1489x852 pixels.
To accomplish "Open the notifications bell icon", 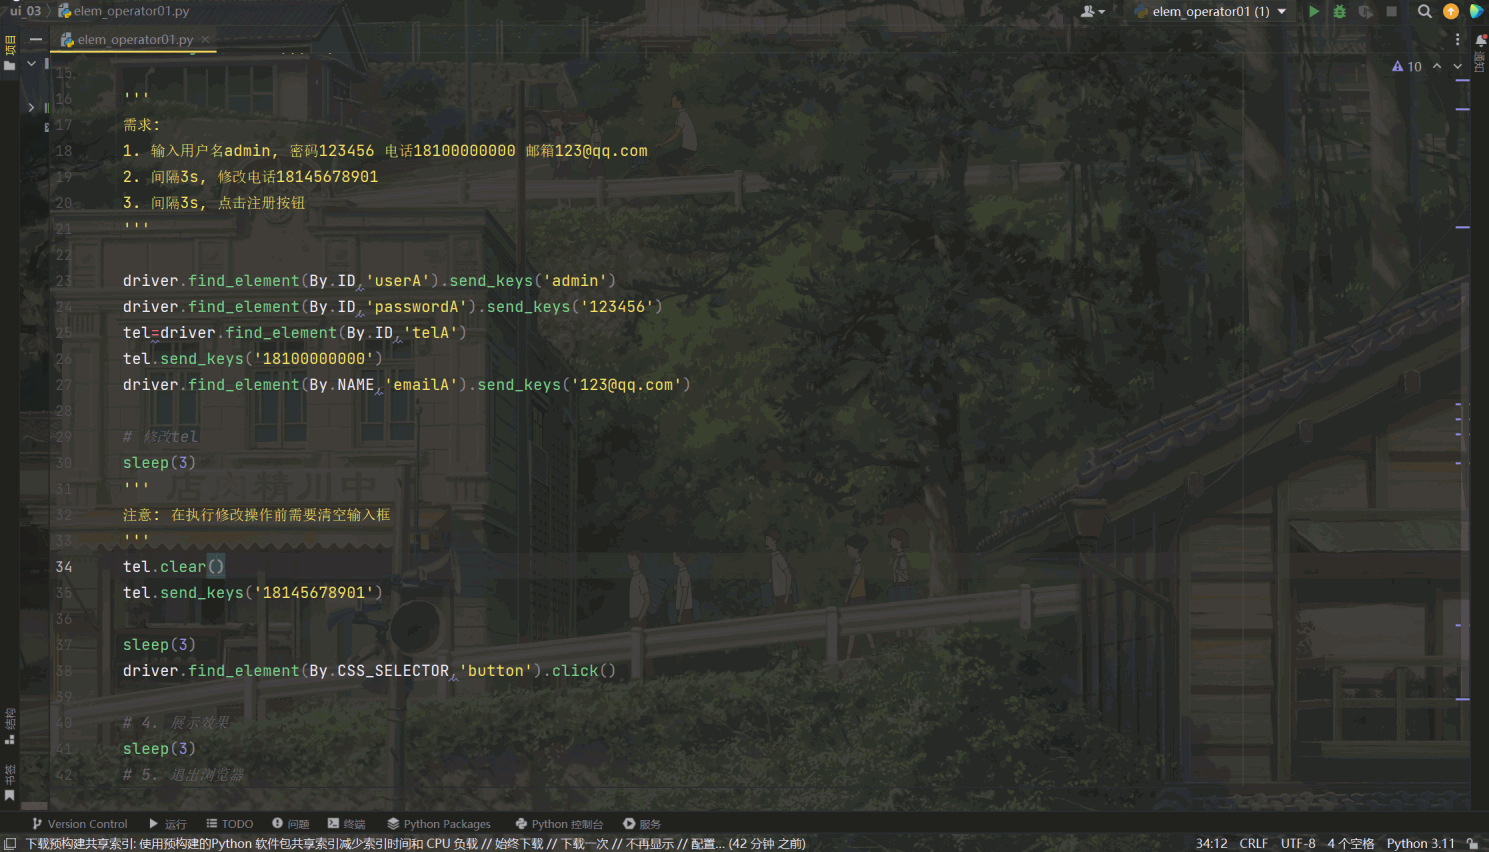I will [x=1480, y=40].
